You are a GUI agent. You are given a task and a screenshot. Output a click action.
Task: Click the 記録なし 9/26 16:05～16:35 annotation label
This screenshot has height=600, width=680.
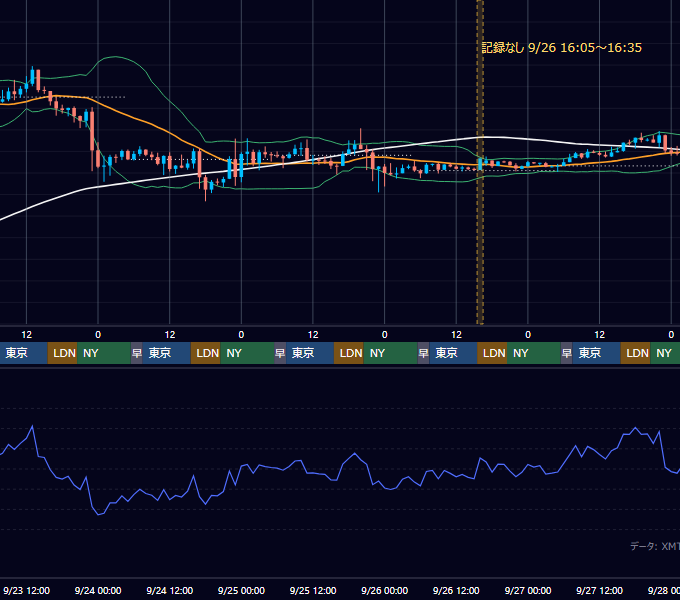coord(562,48)
